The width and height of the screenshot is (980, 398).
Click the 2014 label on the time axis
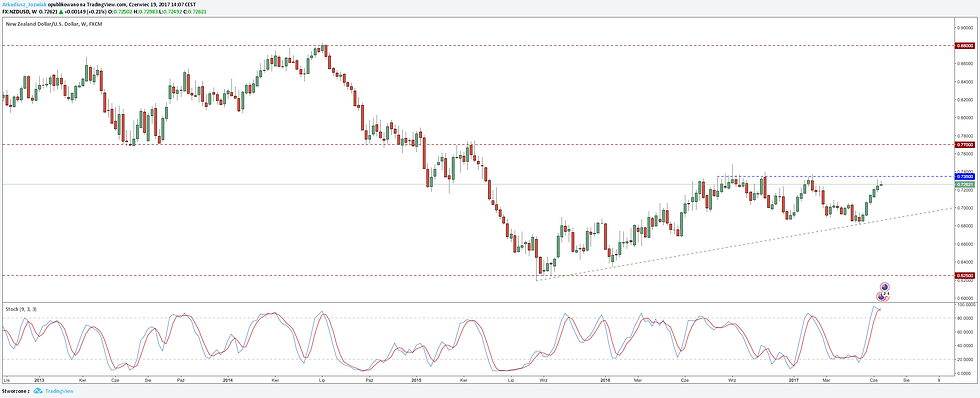point(228,379)
